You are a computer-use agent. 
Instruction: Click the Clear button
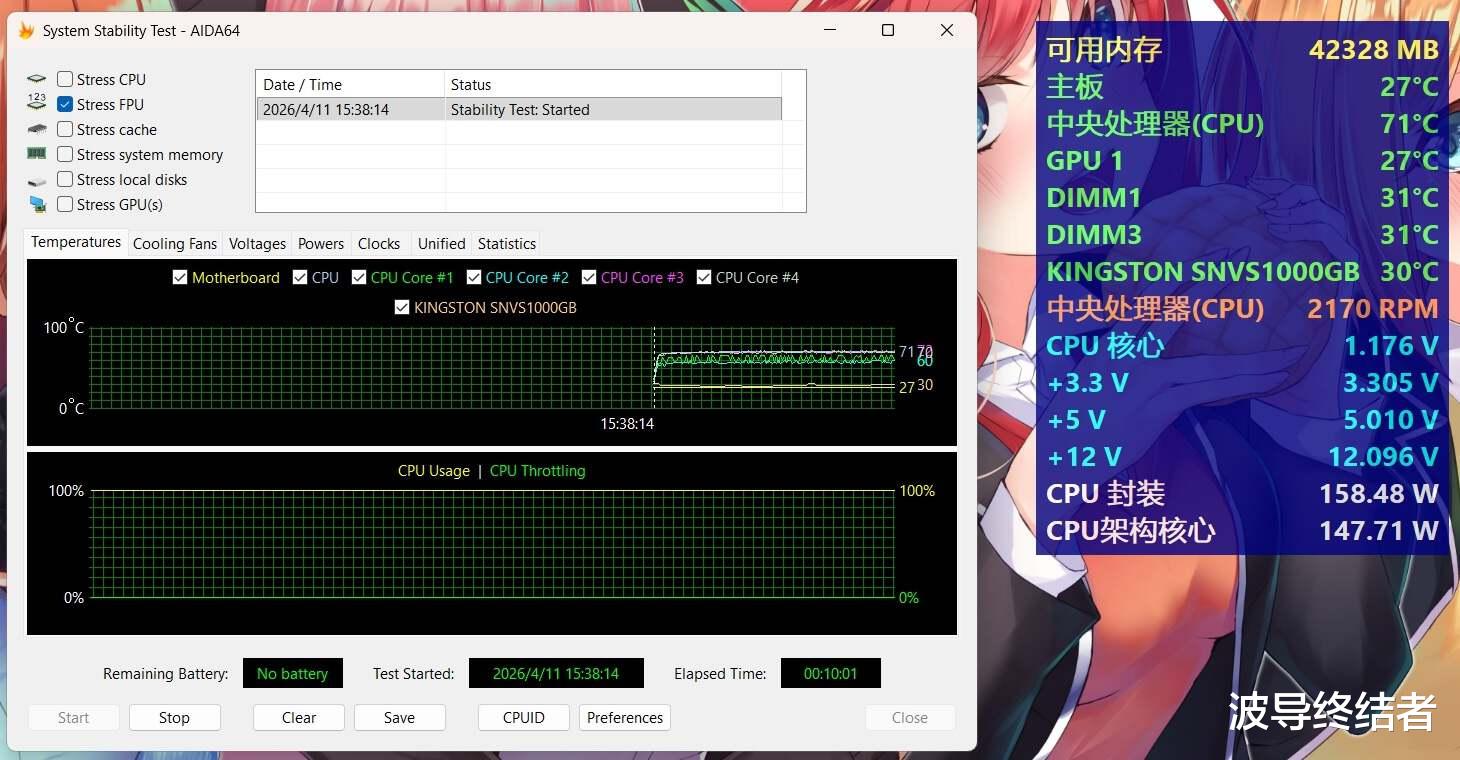click(299, 717)
